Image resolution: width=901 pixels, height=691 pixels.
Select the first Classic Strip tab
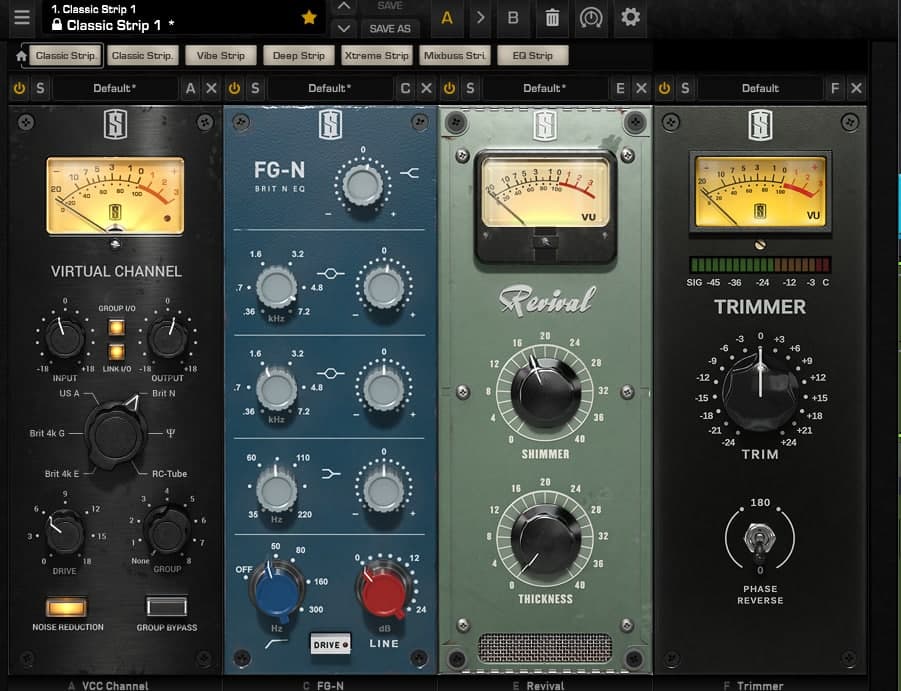[66, 56]
